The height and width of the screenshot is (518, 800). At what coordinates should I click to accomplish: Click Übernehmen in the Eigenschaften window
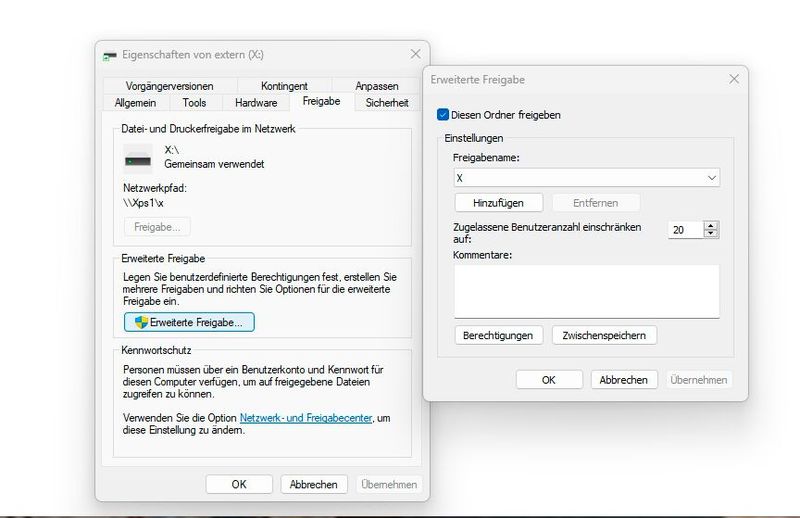(389, 484)
